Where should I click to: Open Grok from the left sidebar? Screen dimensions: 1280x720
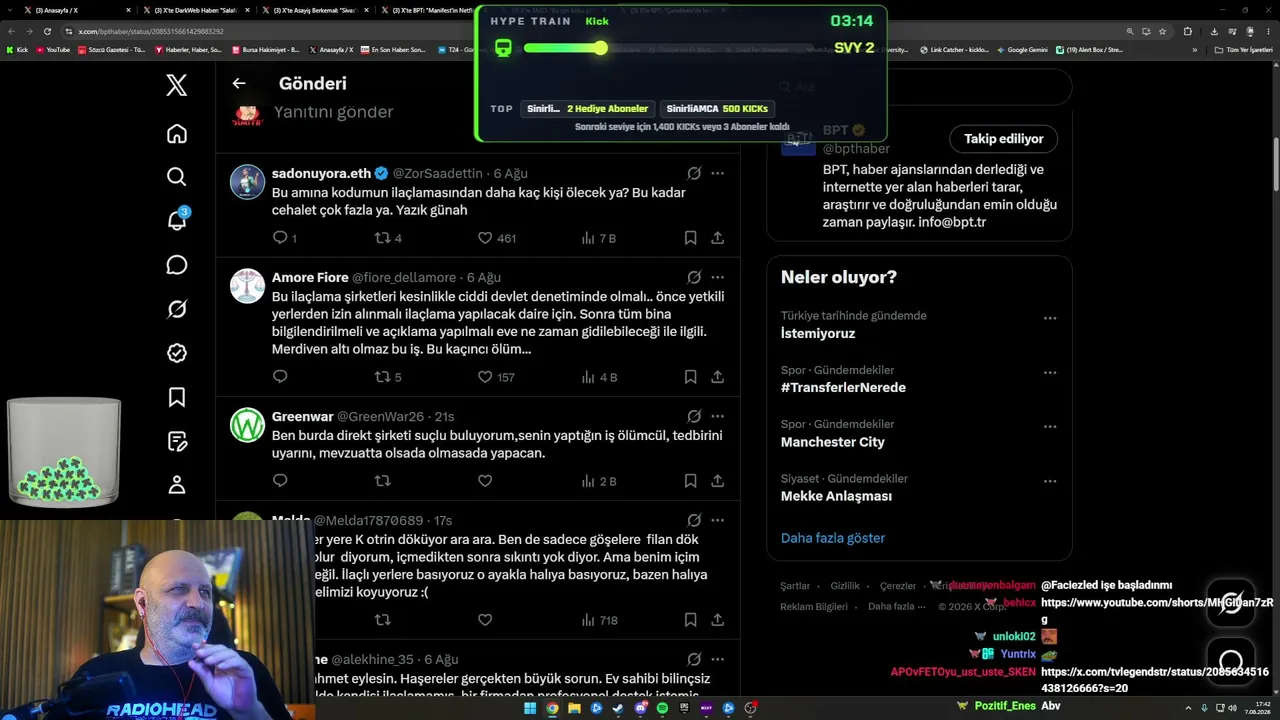coord(177,309)
